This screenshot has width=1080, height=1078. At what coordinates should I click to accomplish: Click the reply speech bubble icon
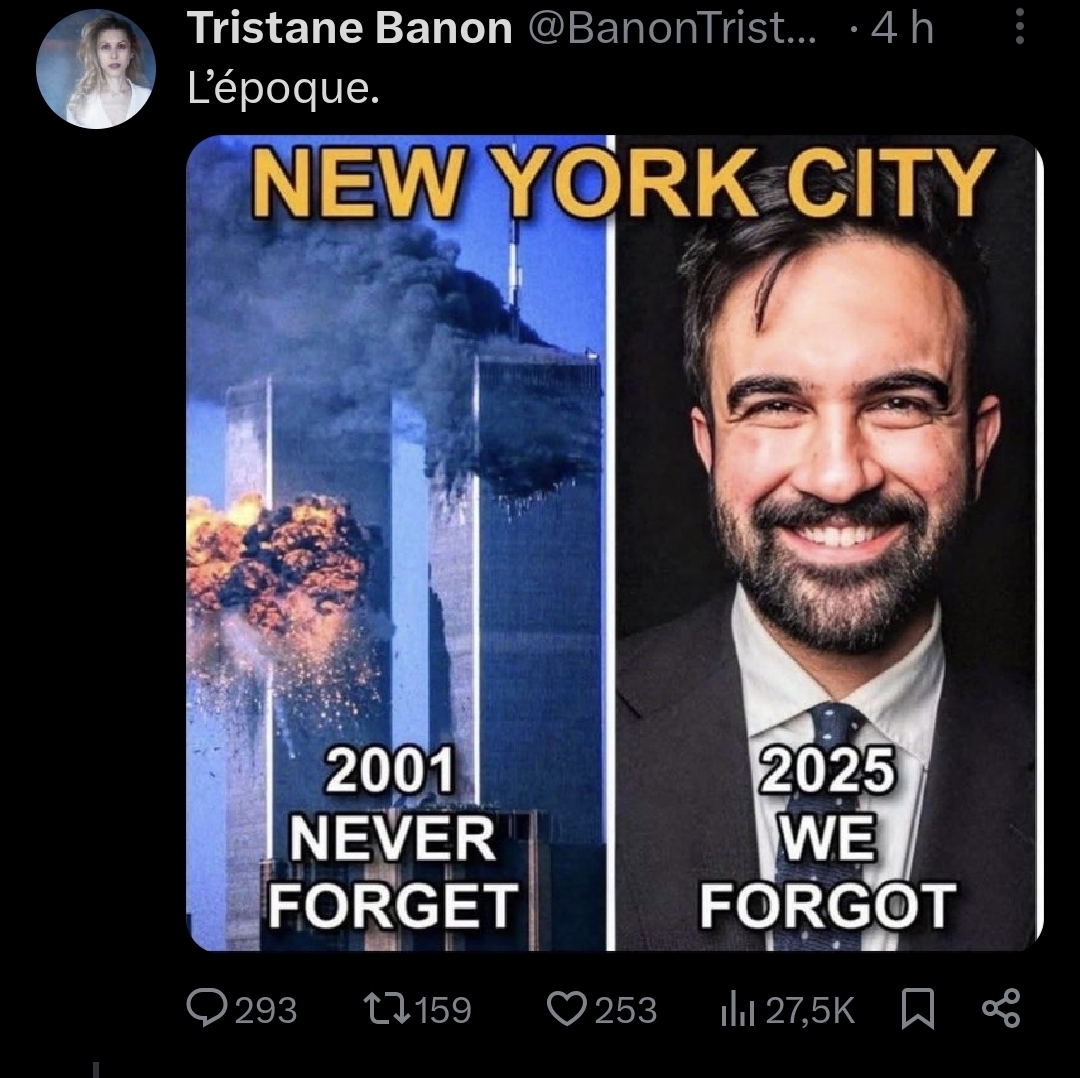206,1008
